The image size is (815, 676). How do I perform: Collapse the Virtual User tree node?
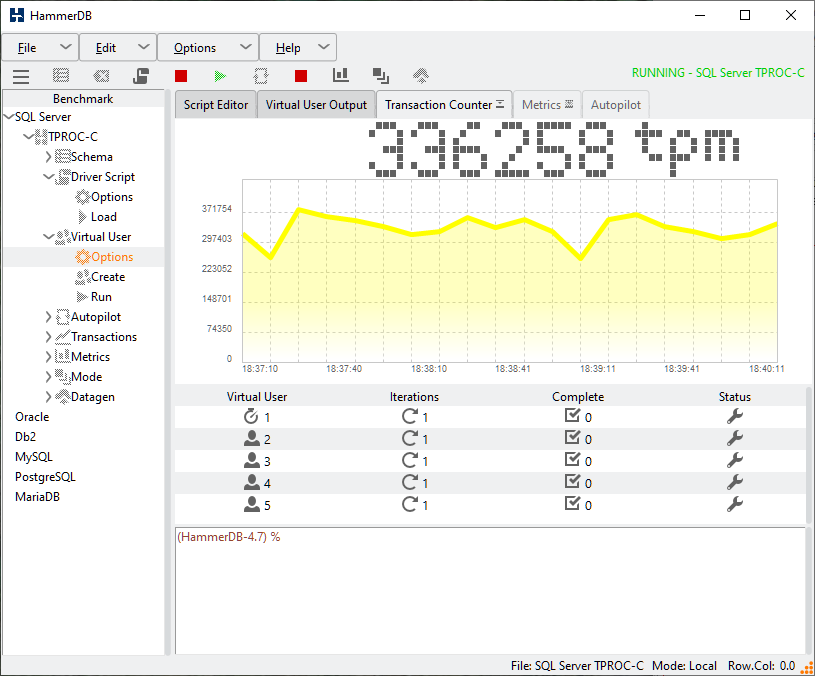point(48,237)
